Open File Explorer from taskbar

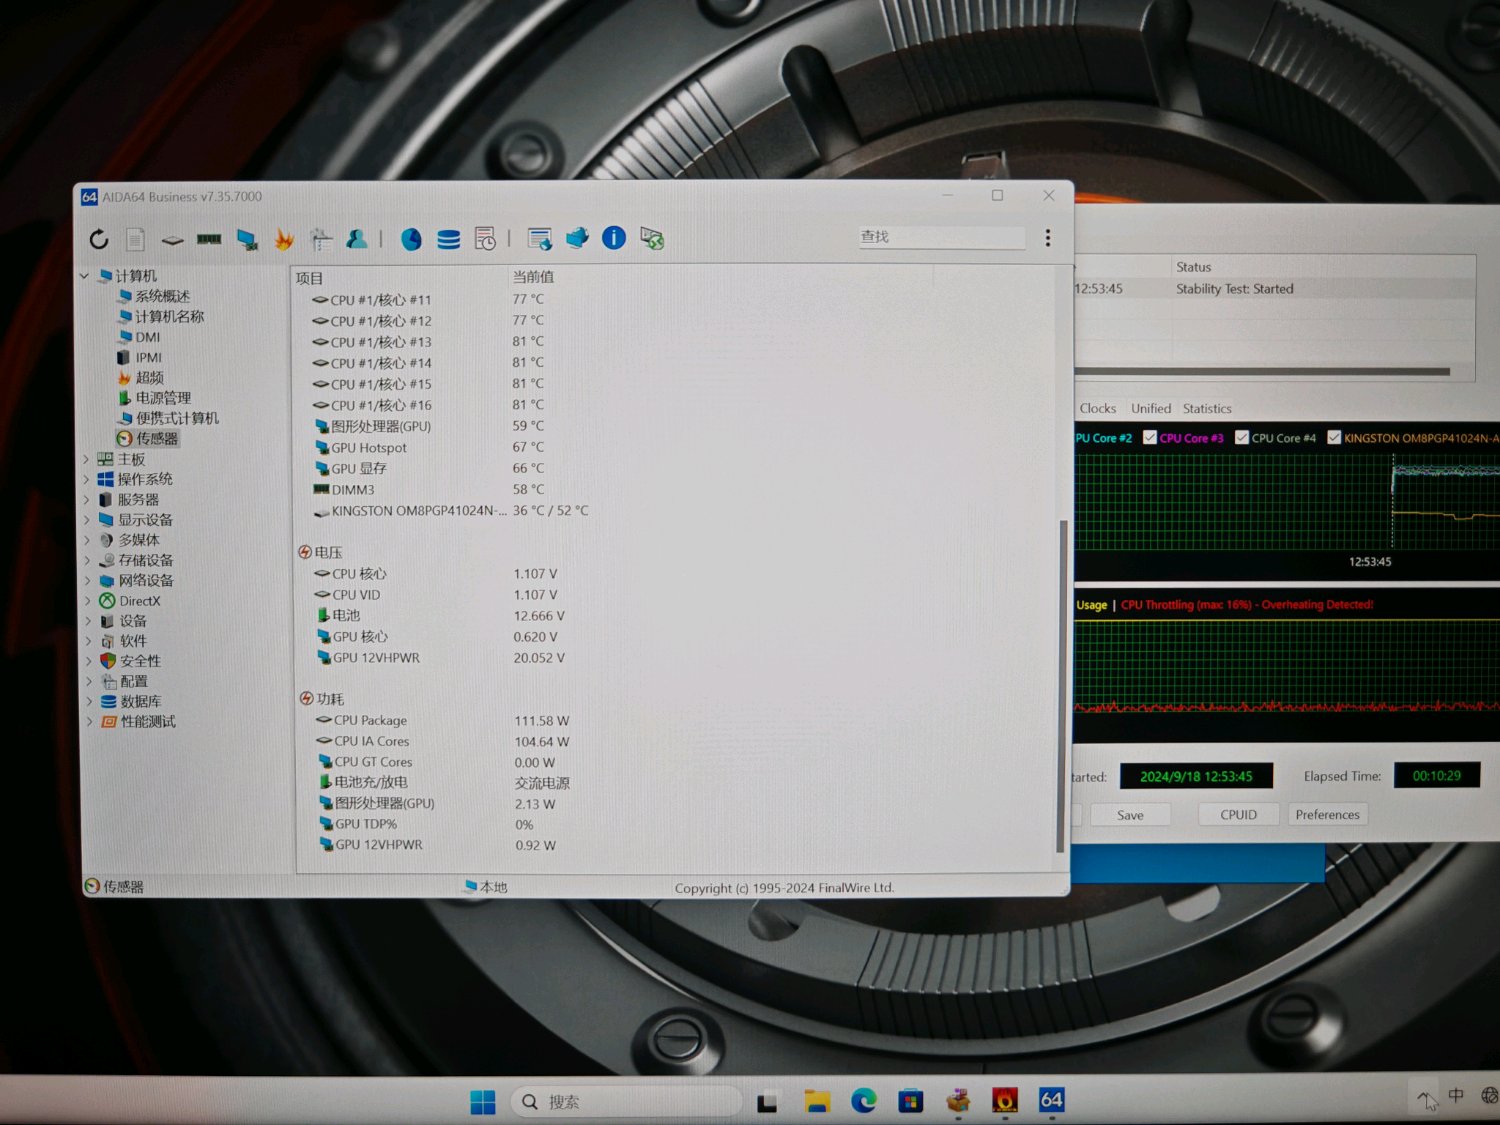[x=817, y=1101]
